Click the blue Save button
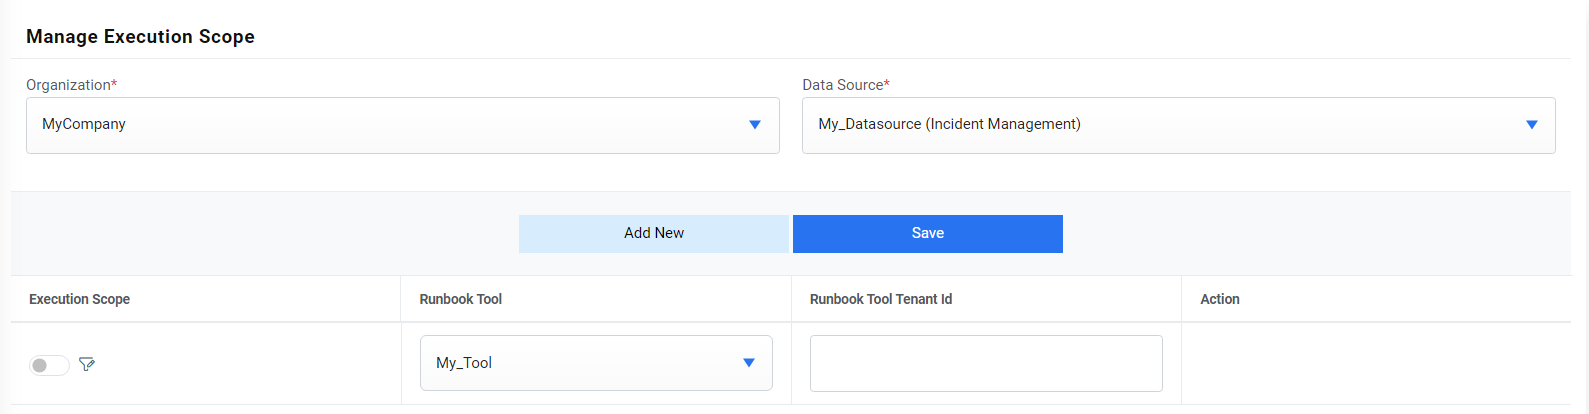1589x414 pixels. [927, 233]
